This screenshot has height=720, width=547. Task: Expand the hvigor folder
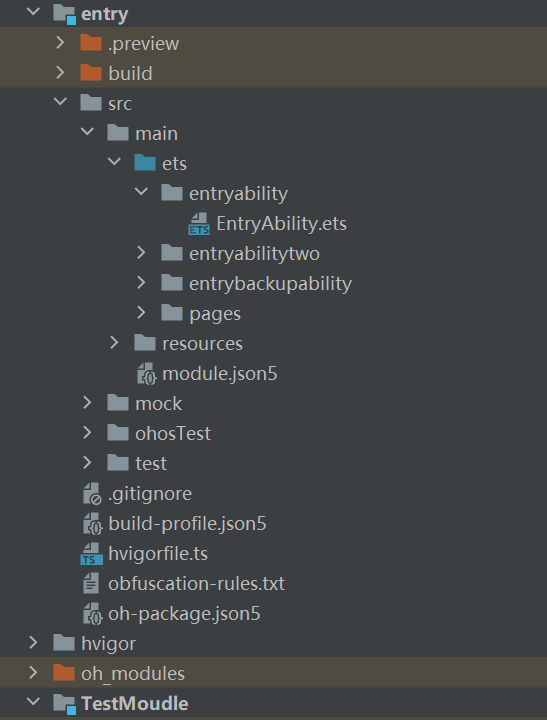pos(33,642)
